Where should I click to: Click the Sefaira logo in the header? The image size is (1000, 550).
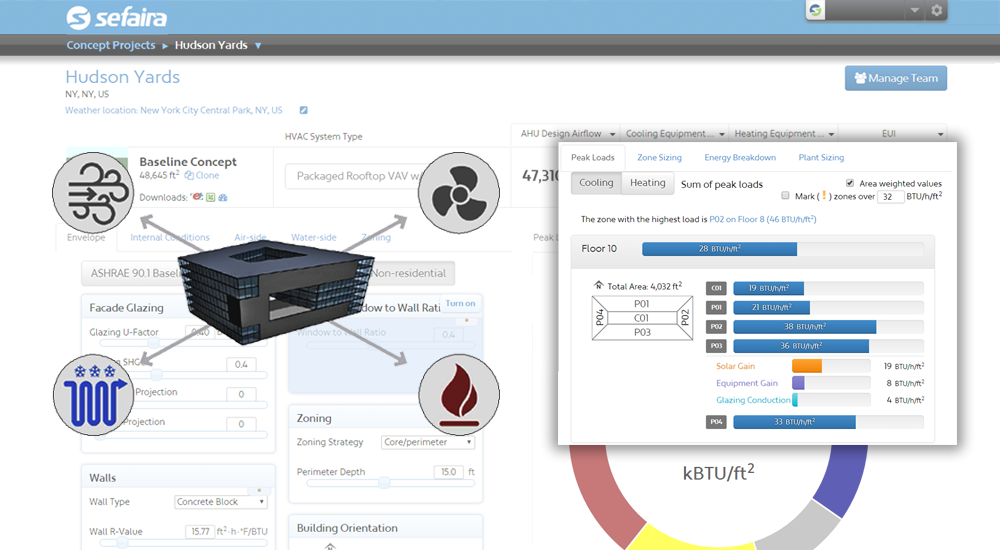[x=117, y=17]
